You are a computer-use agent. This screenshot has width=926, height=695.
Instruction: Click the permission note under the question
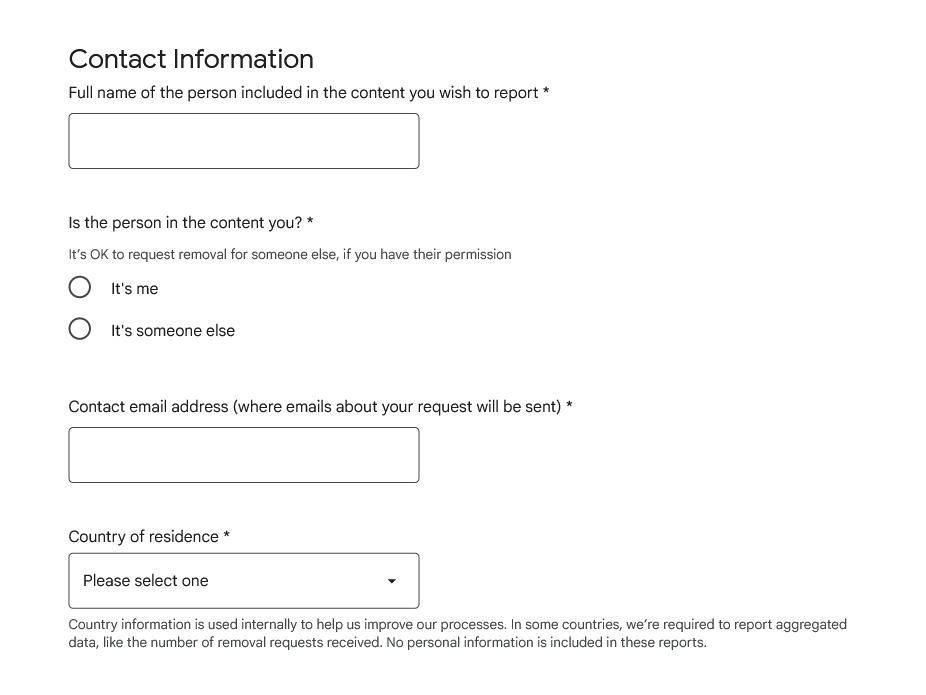click(289, 254)
